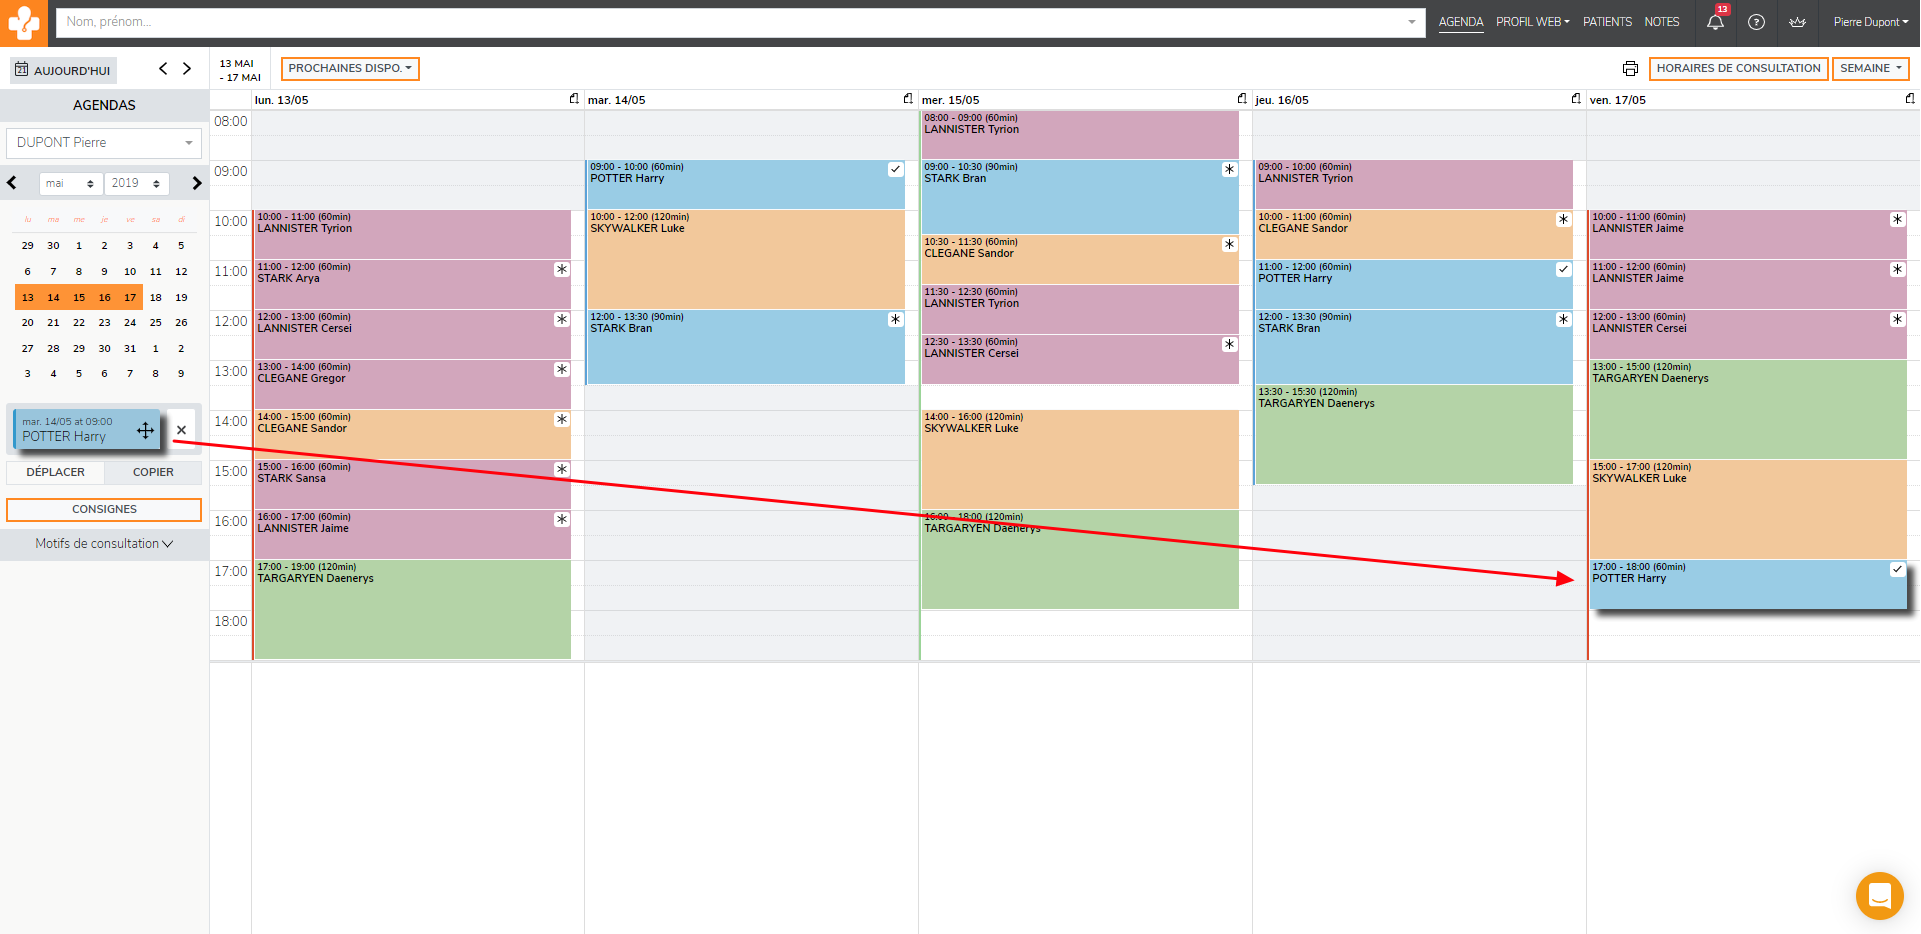Toggle checkmark on POTTER Harry Tuesday 09:00
The image size is (1921, 934).
coord(895,170)
